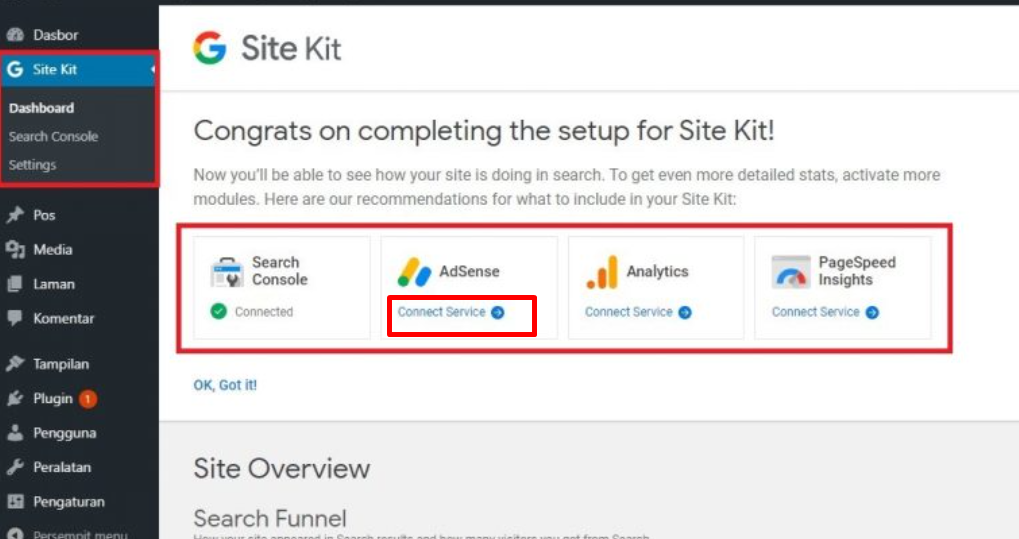
Task: Open the Site Kit sidebar menu
Action: (x=55, y=70)
